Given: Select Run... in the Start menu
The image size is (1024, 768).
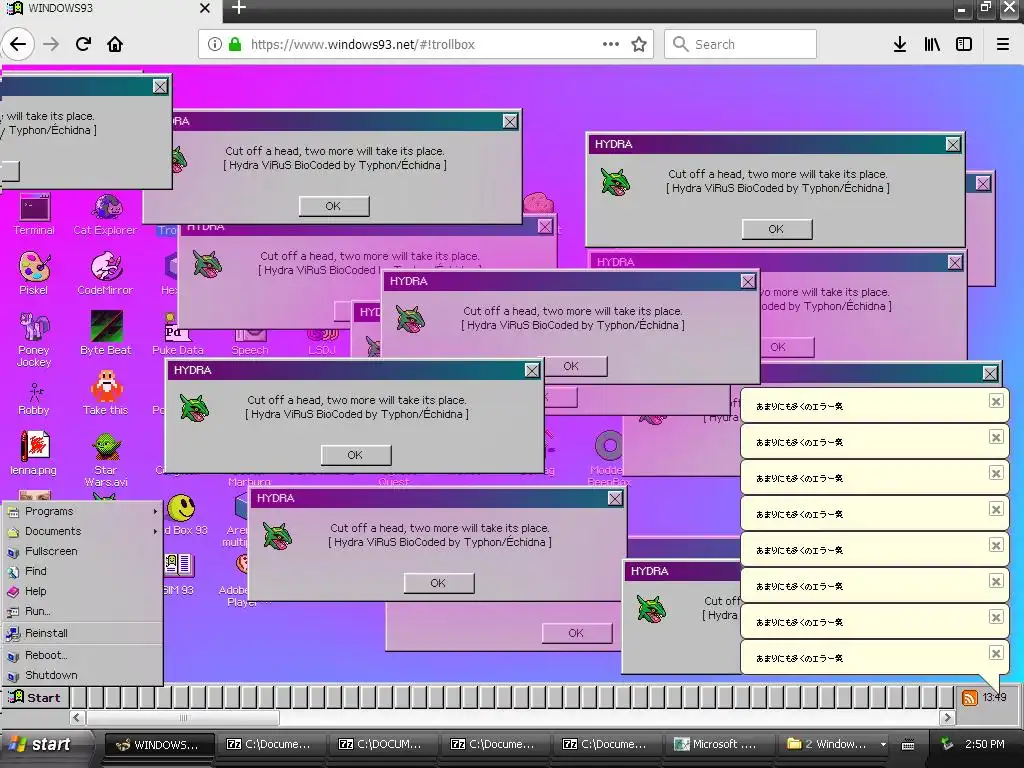Looking at the screenshot, I should (82, 611).
